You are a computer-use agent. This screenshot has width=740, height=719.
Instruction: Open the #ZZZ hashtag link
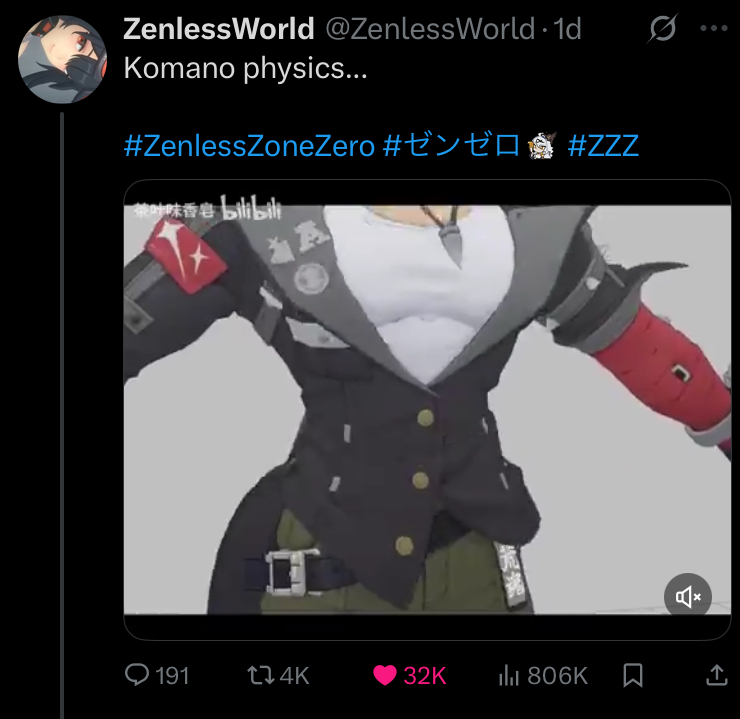tap(603, 145)
